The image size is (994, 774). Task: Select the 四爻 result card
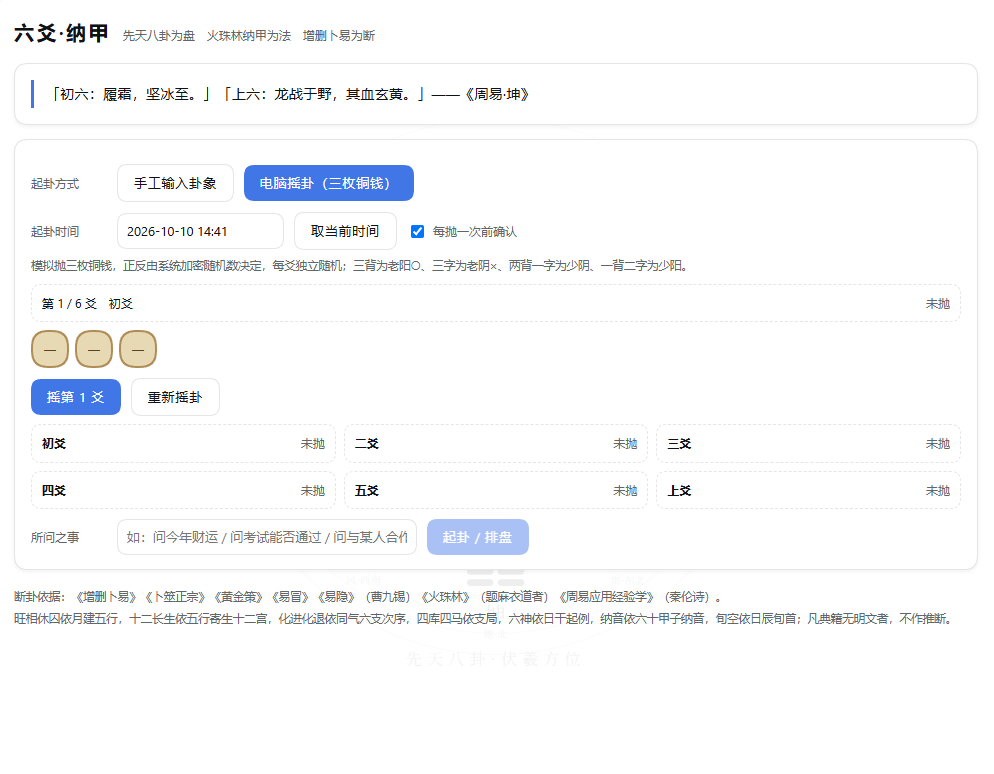coord(183,491)
